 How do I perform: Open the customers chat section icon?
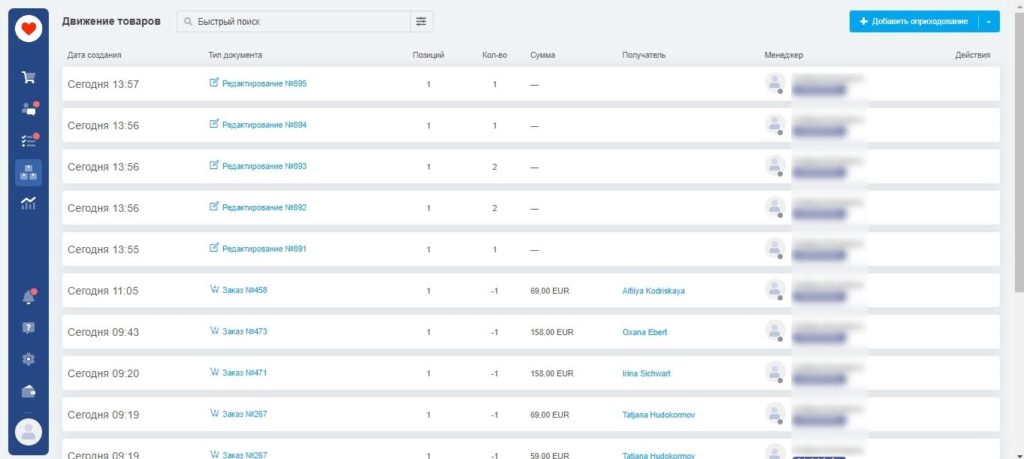point(29,109)
